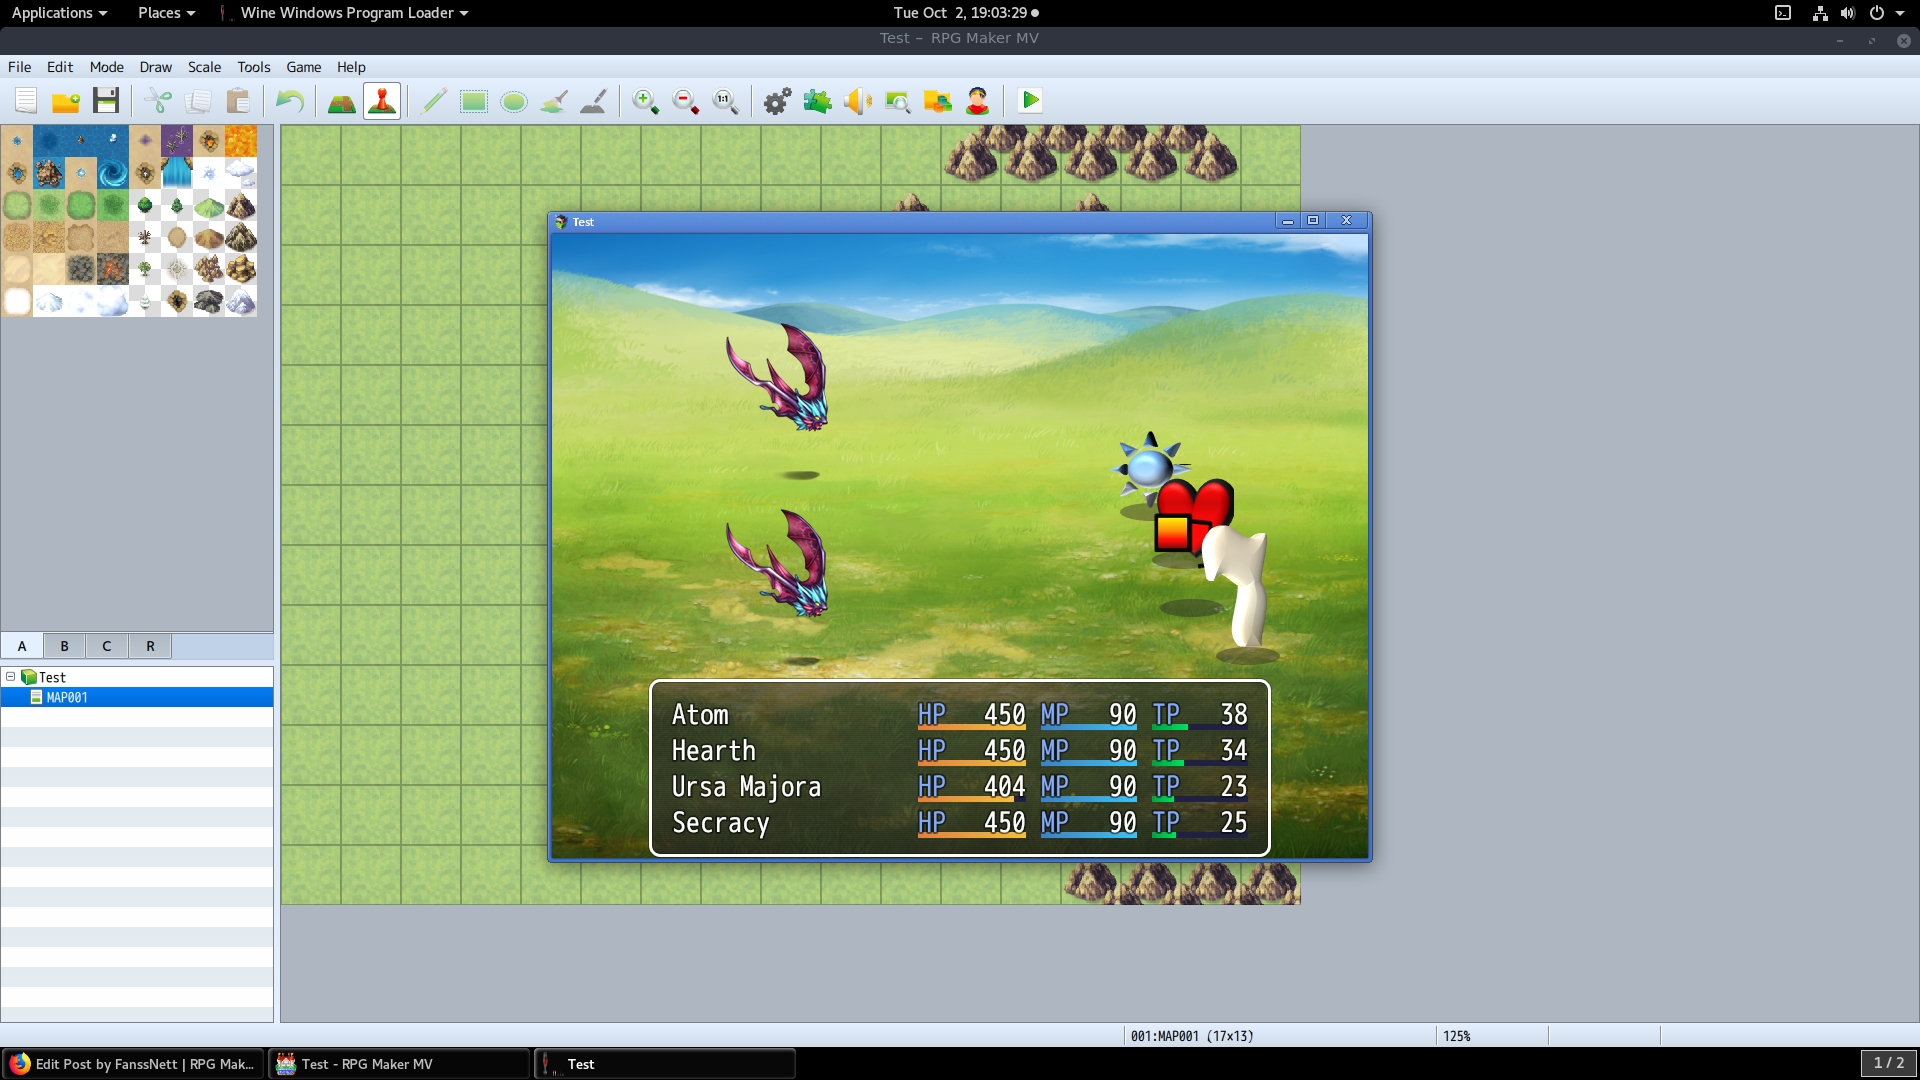Click the Actual Size 1:1 zoom icon

[x=726, y=101]
